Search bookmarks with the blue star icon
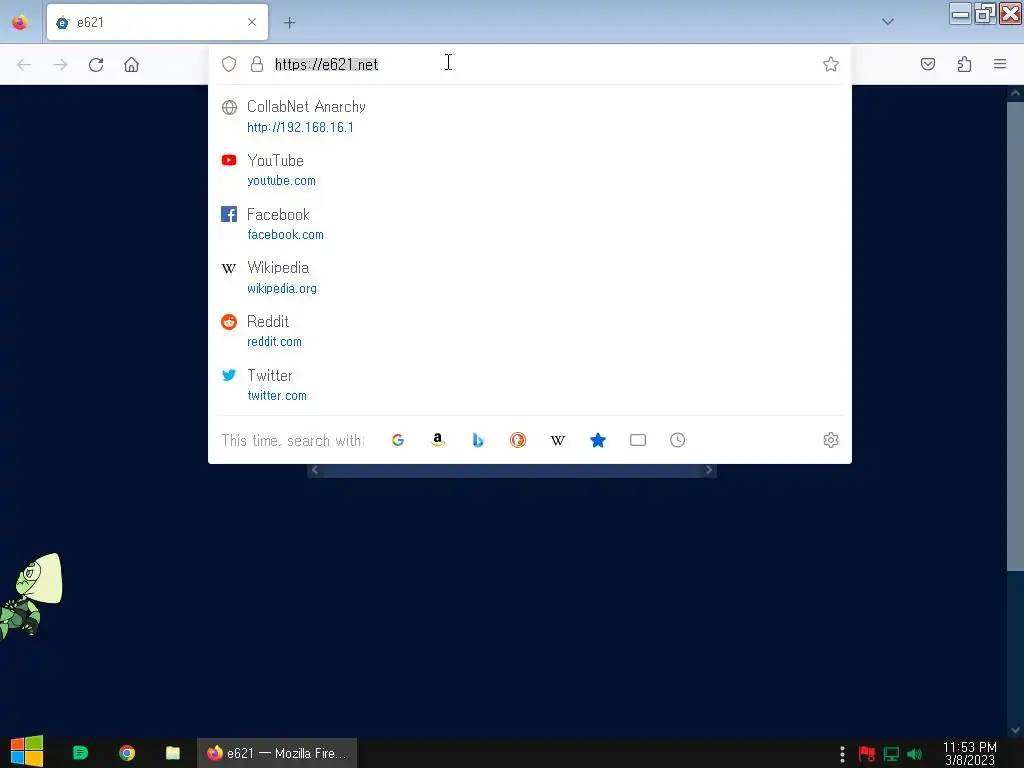Screen dimensions: 1024x768 [598, 440]
